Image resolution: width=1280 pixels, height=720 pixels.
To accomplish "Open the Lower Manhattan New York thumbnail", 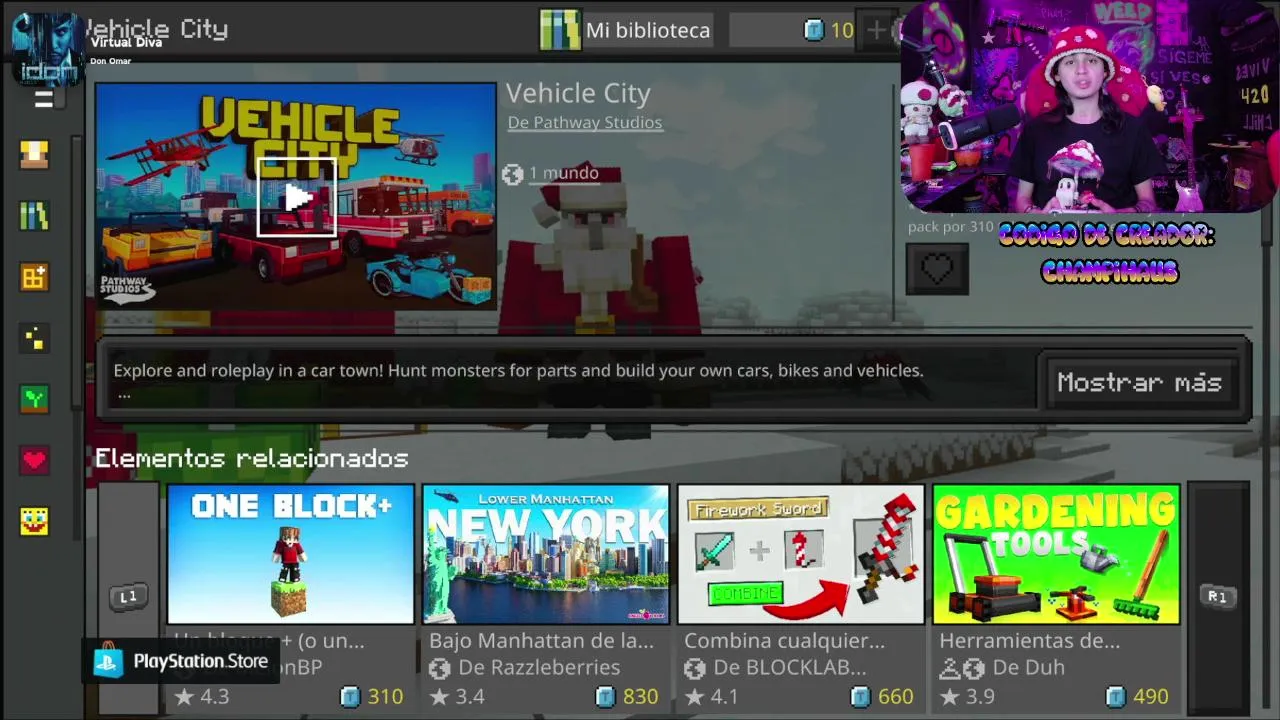I will (545, 554).
